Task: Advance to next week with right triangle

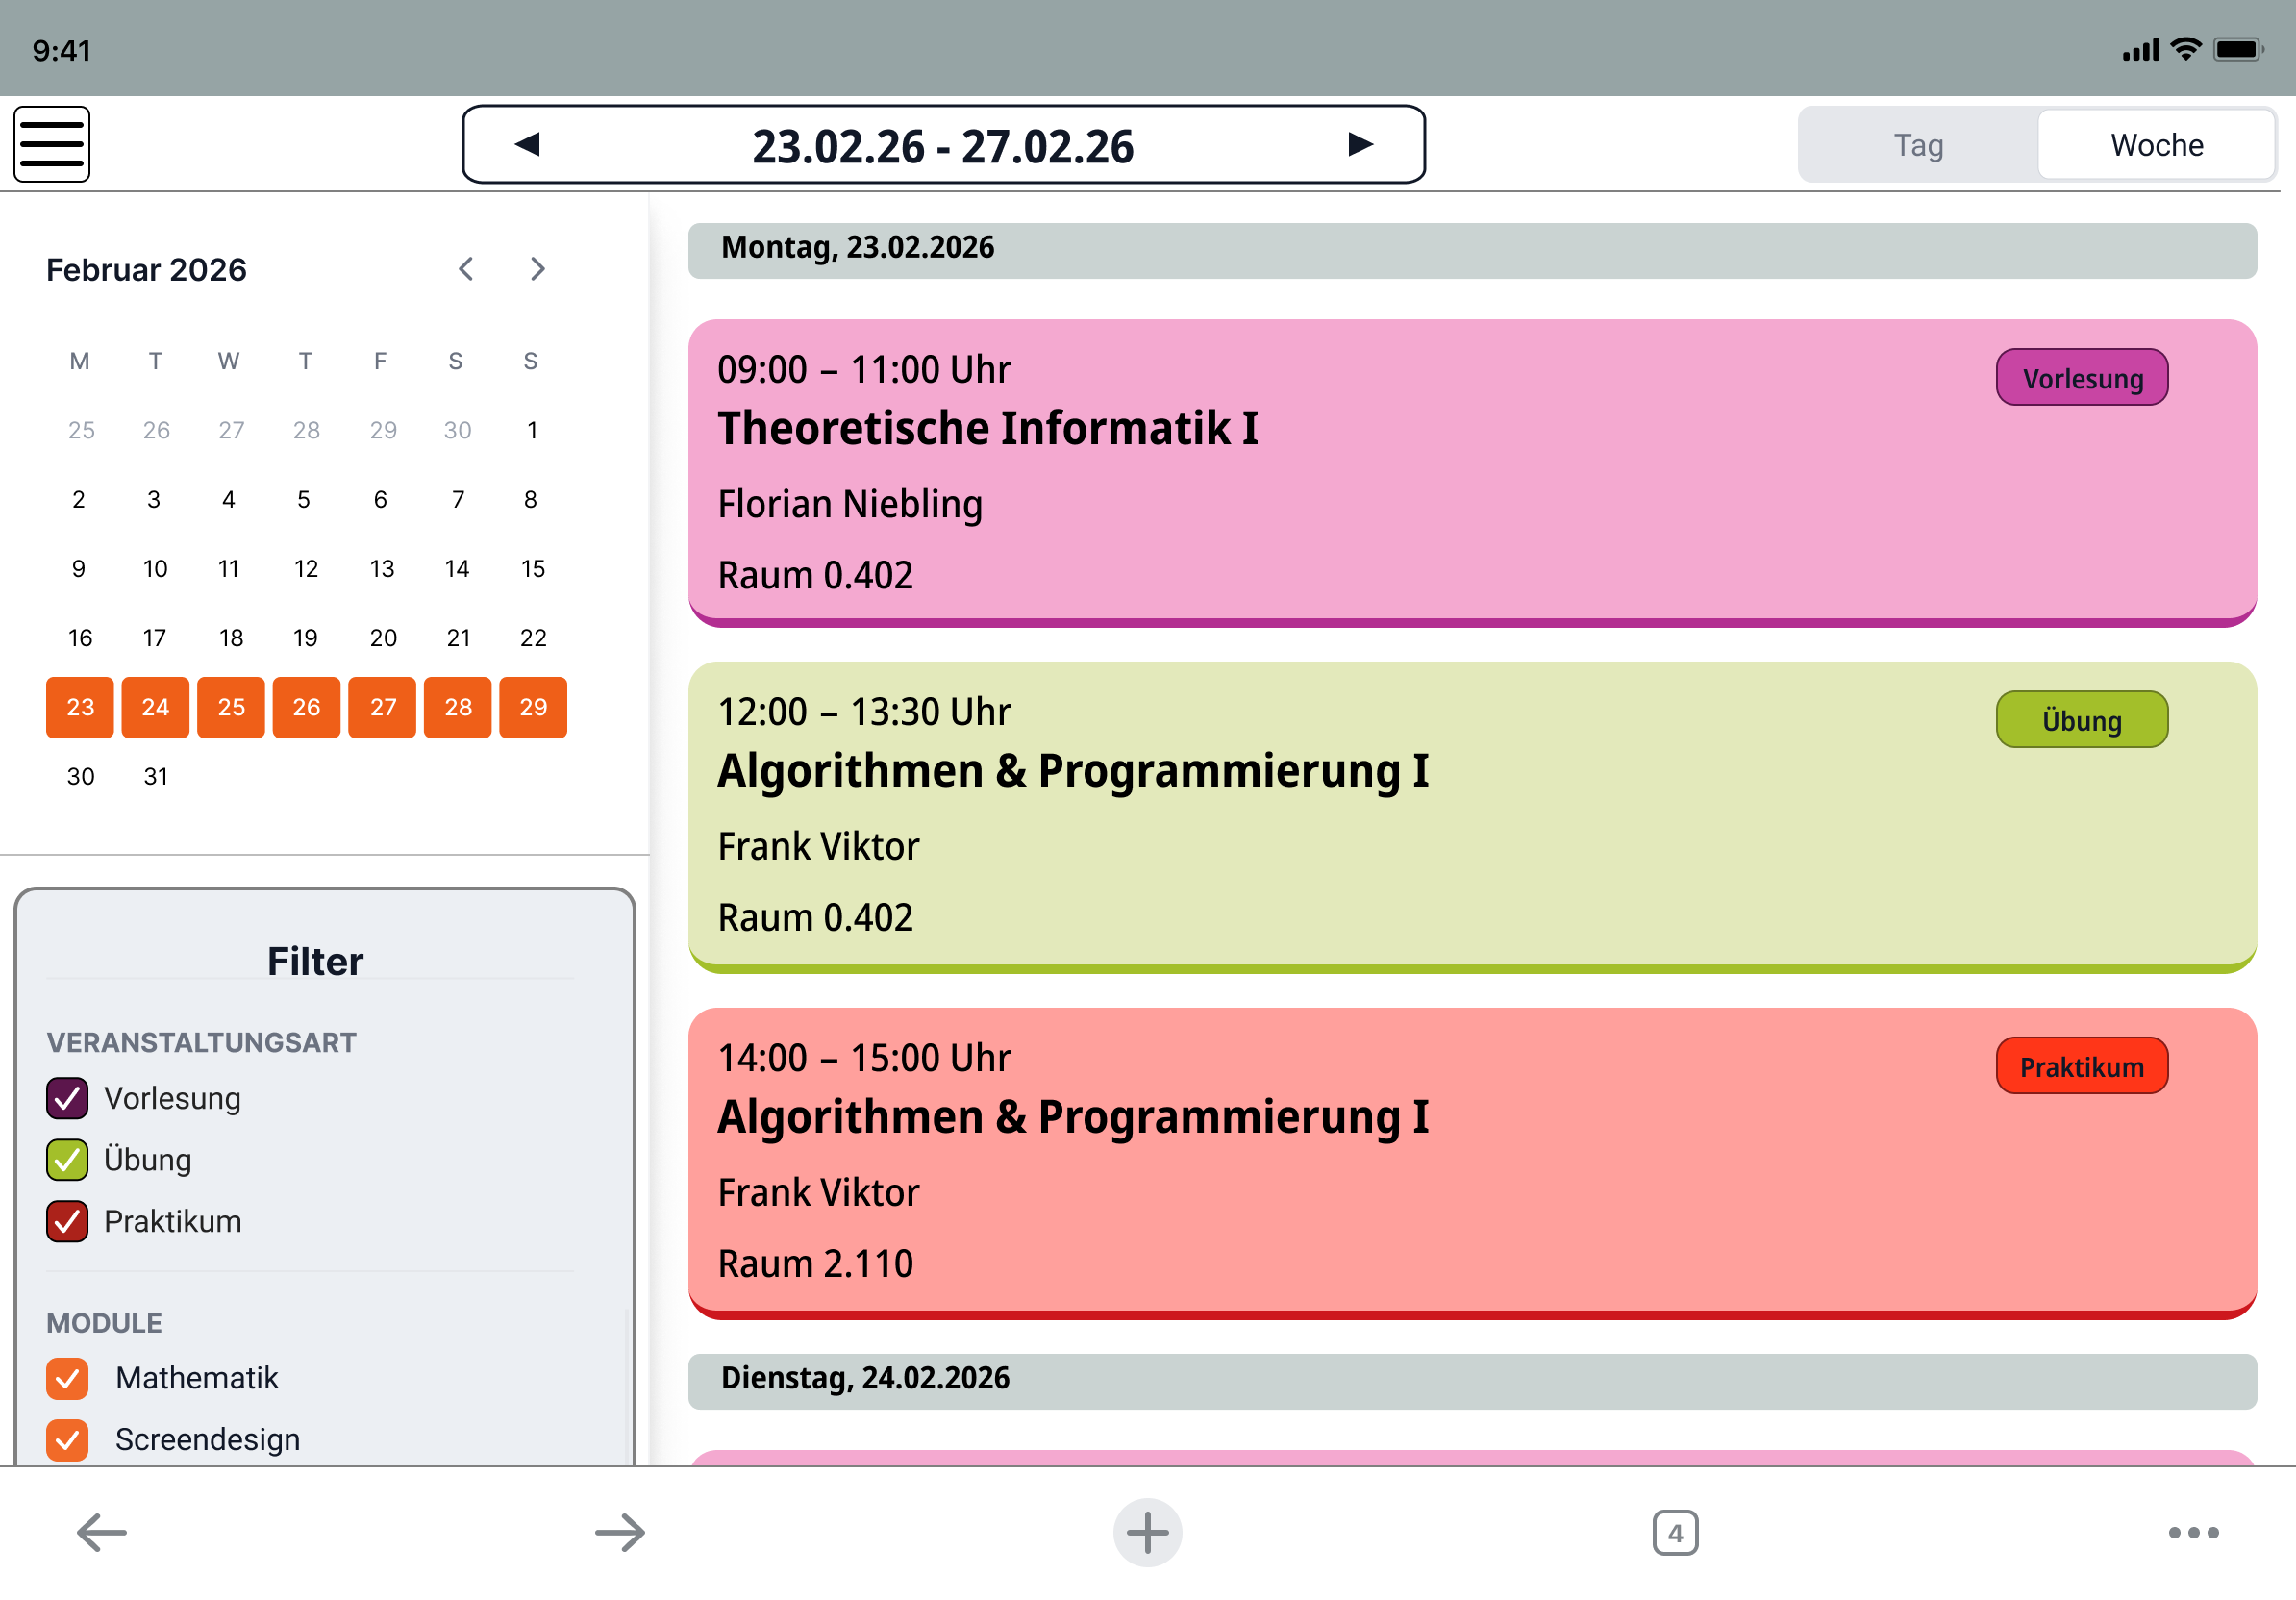Action: (x=1360, y=145)
